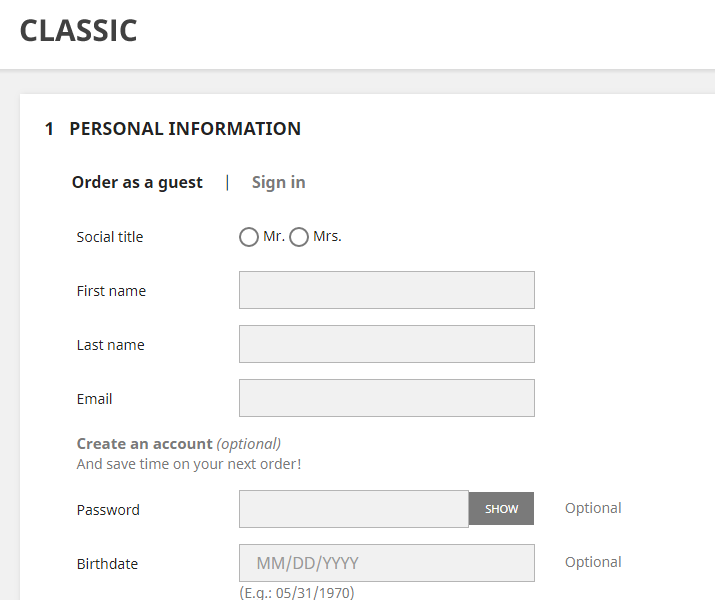
Task: Choose the Mrs. radio button
Action: 299,238
